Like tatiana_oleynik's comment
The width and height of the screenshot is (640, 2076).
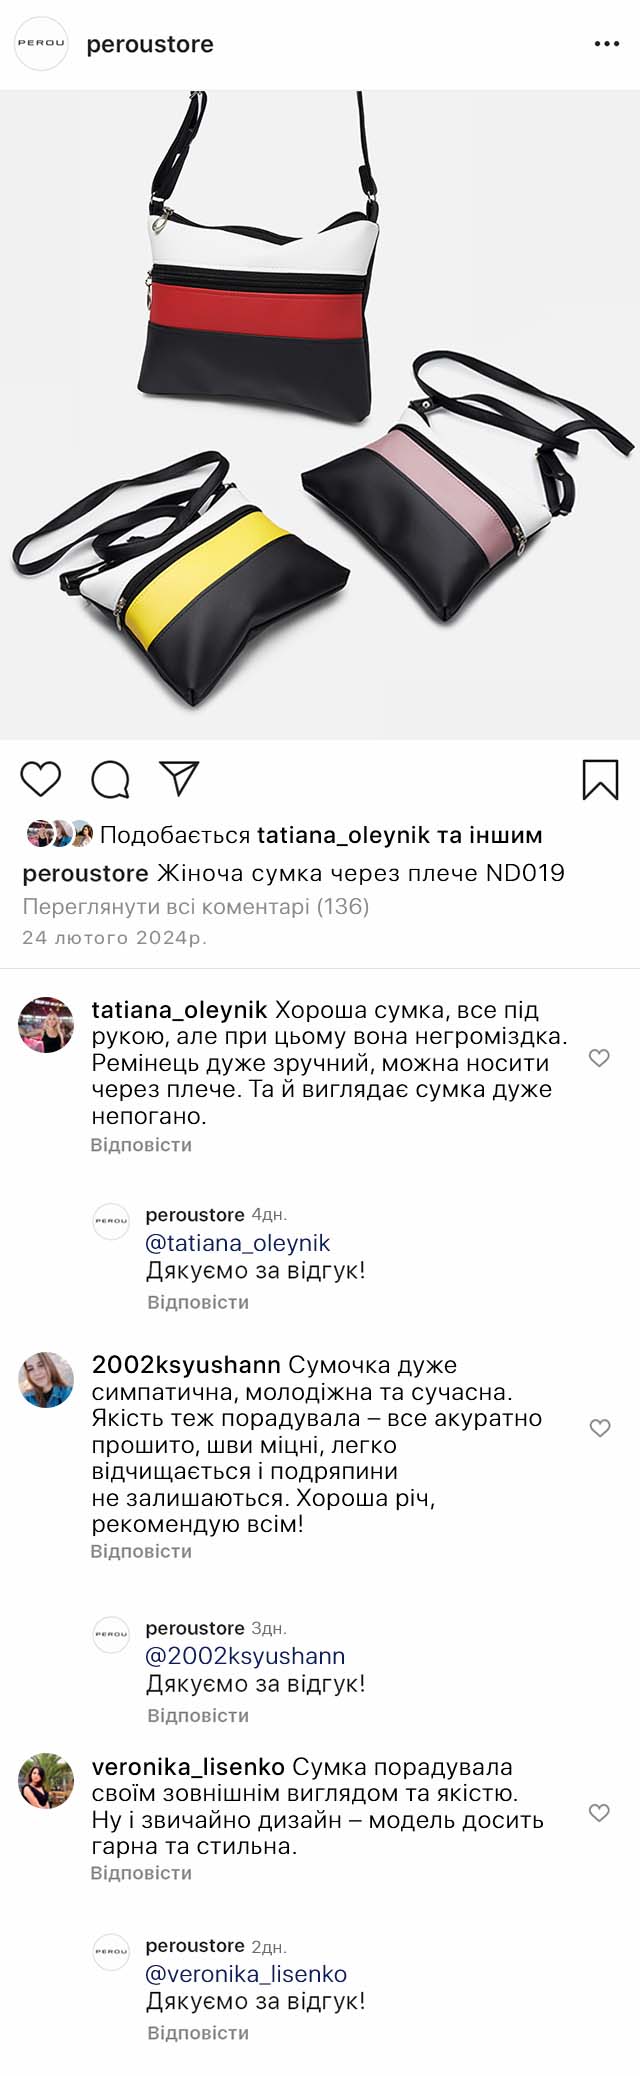click(599, 1058)
